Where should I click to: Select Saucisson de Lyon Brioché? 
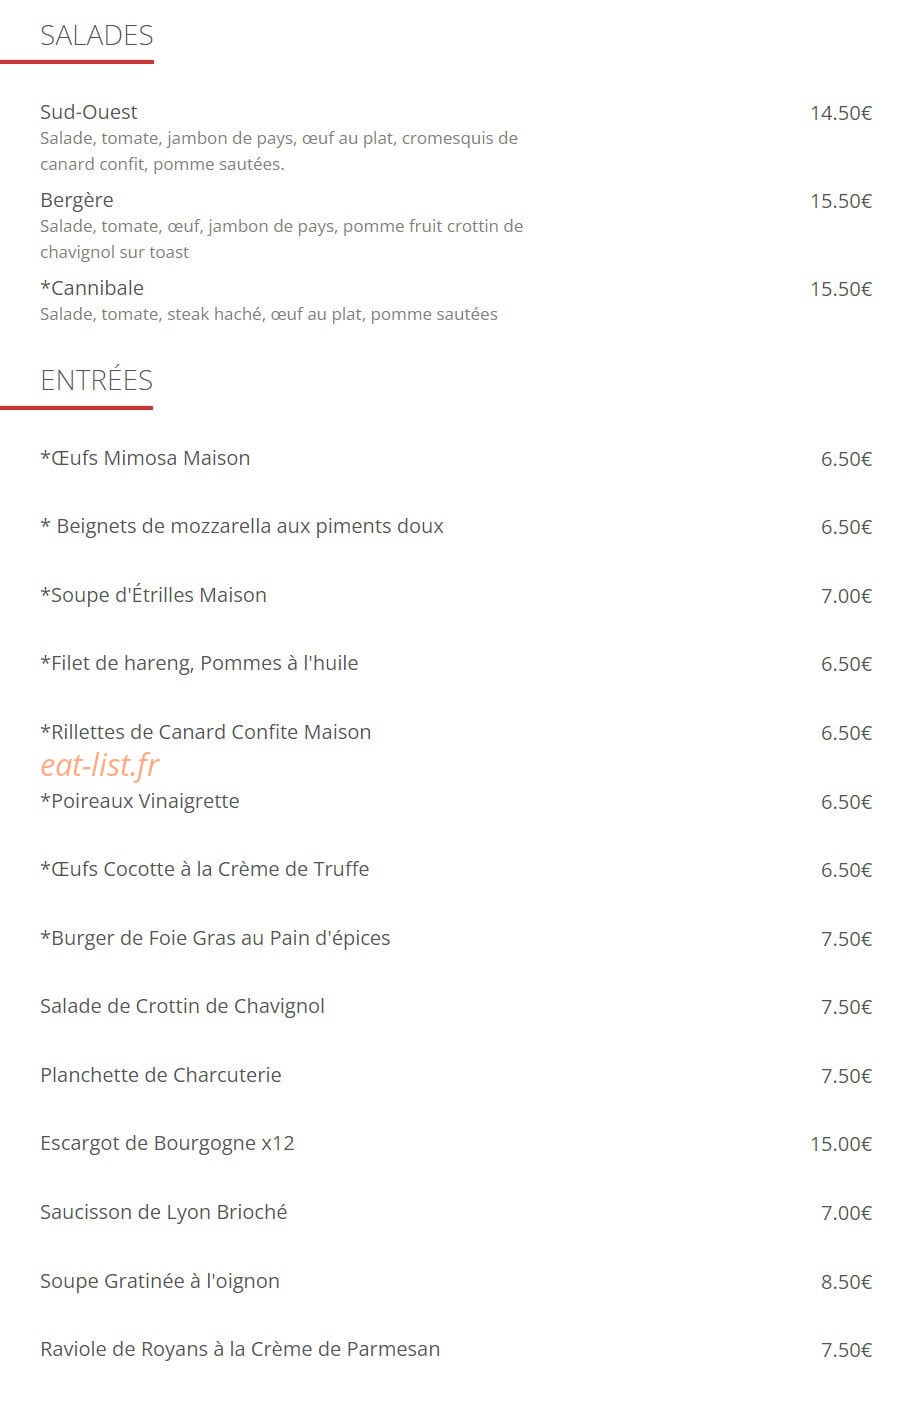(x=164, y=1212)
